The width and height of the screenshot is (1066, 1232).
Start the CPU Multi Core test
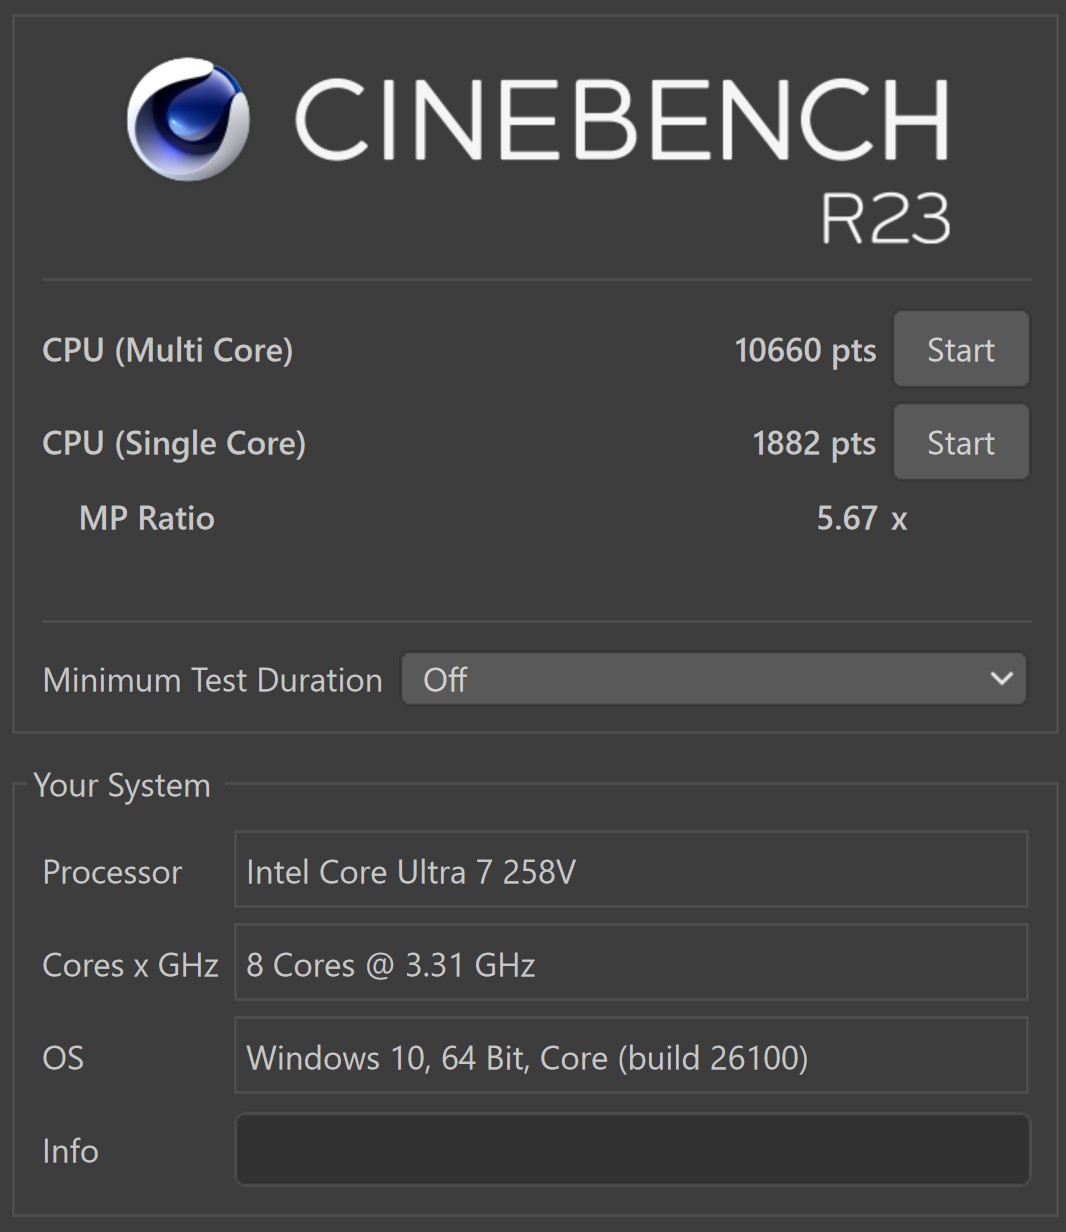pyautogui.click(x=961, y=349)
